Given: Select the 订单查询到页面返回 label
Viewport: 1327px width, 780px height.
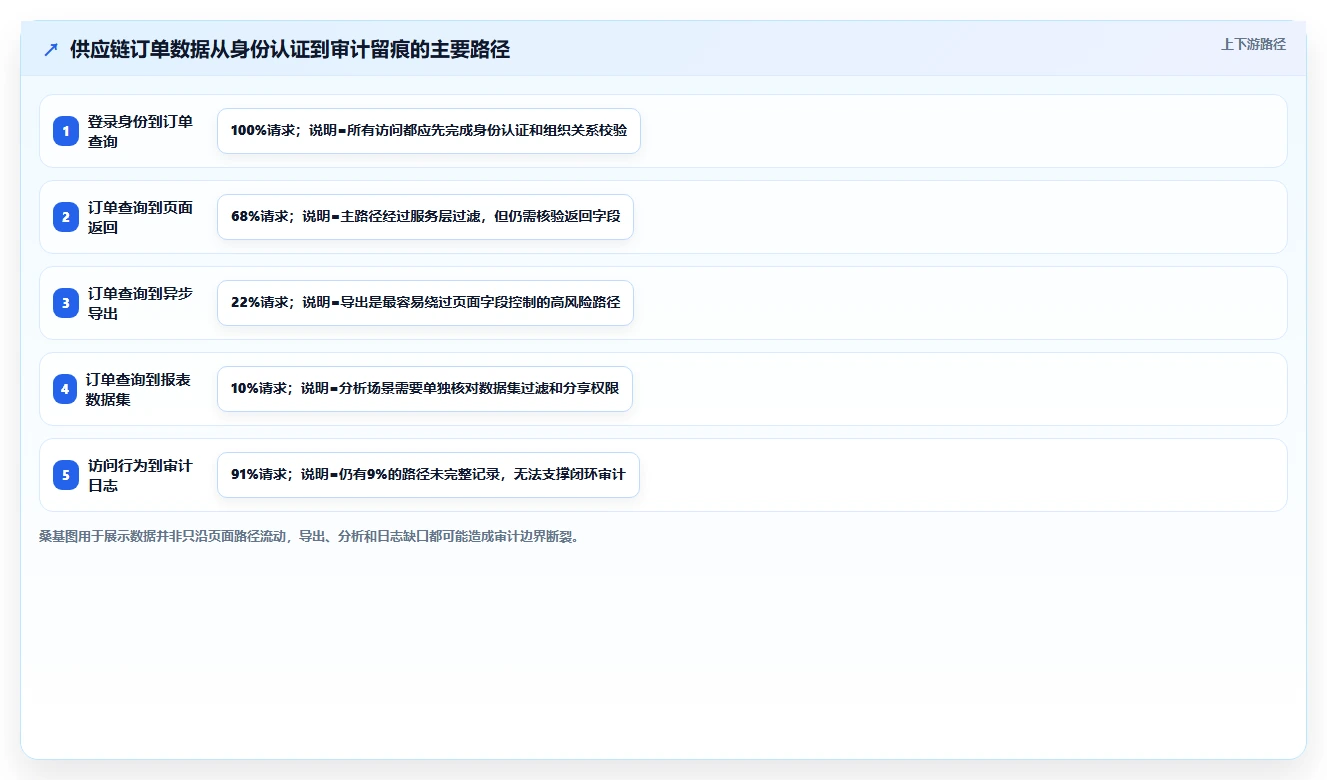Looking at the screenshot, I should point(140,217).
